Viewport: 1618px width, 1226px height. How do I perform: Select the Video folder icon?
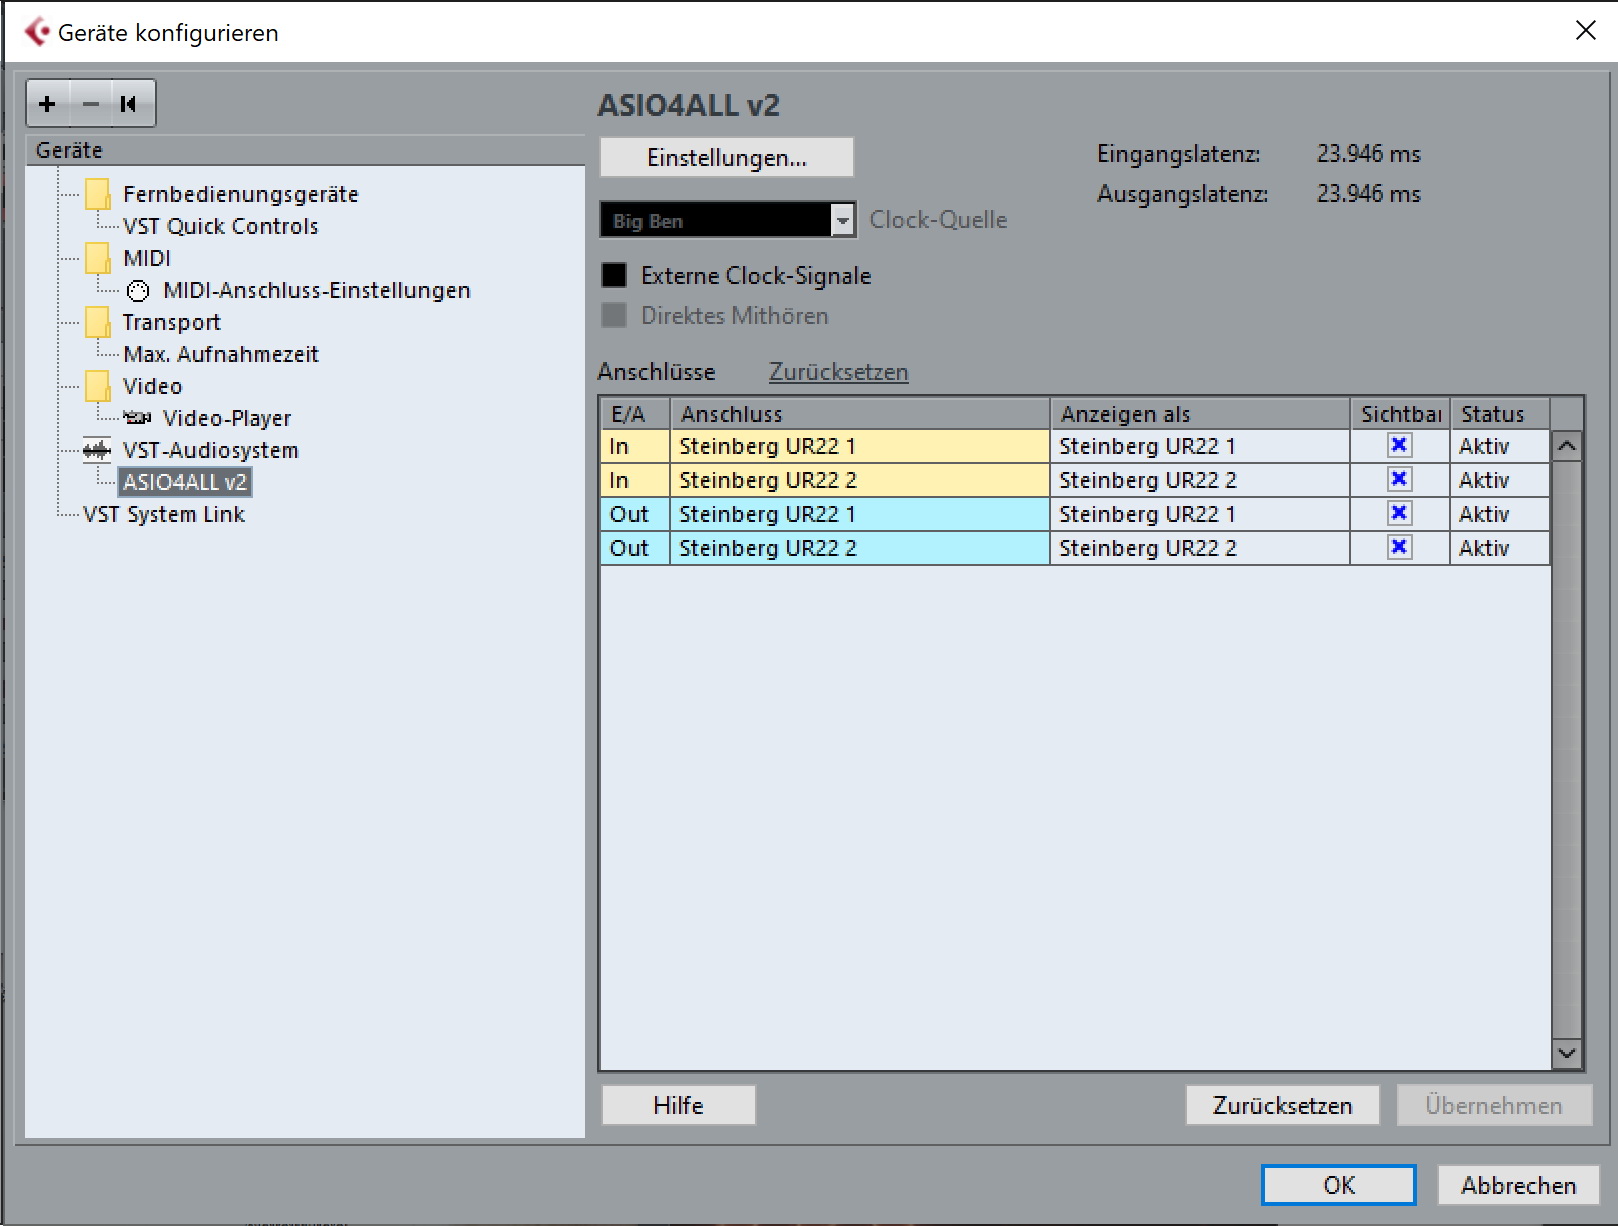coord(98,386)
